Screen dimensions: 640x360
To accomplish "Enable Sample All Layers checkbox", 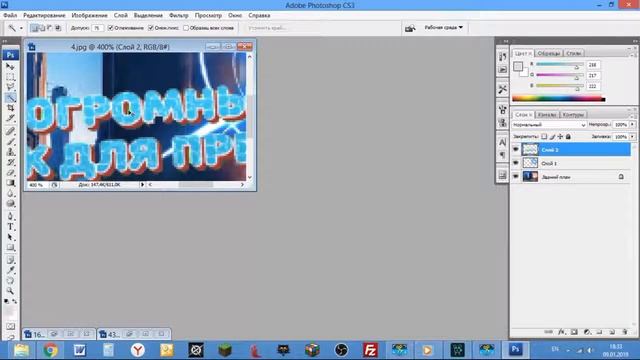I will coord(186,28).
